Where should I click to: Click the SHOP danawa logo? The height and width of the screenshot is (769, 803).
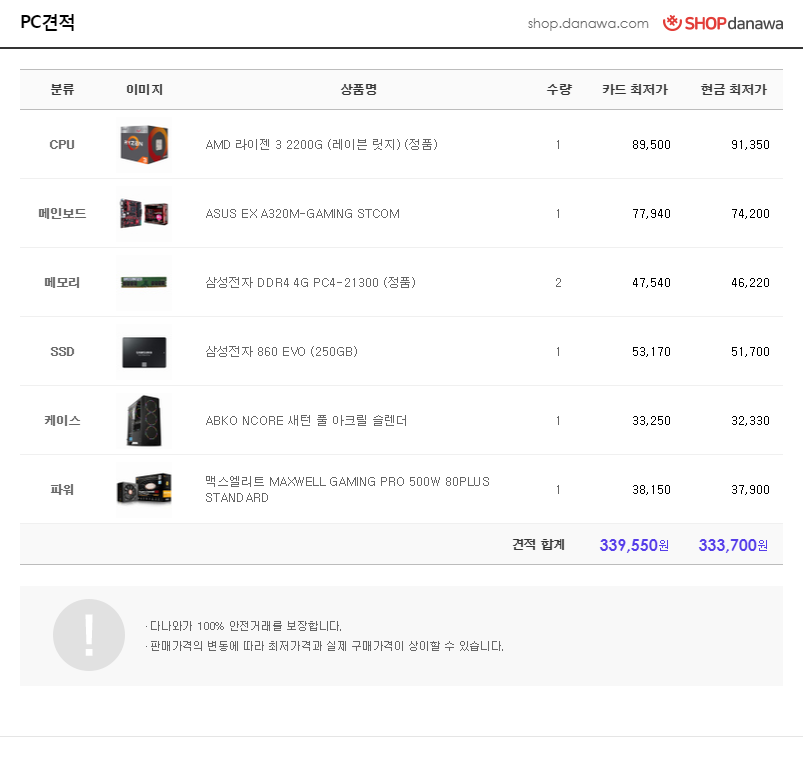pos(723,23)
